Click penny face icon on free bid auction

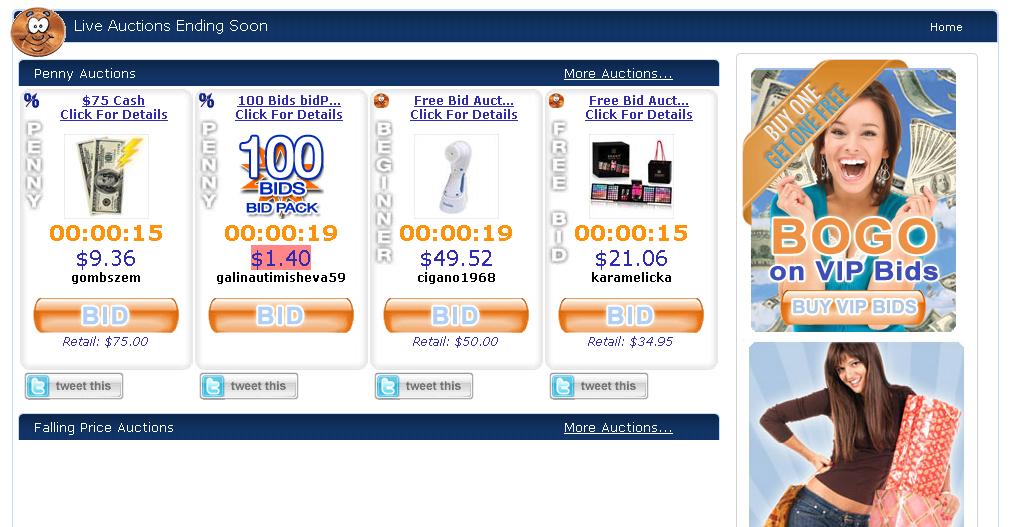tap(556, 101)
